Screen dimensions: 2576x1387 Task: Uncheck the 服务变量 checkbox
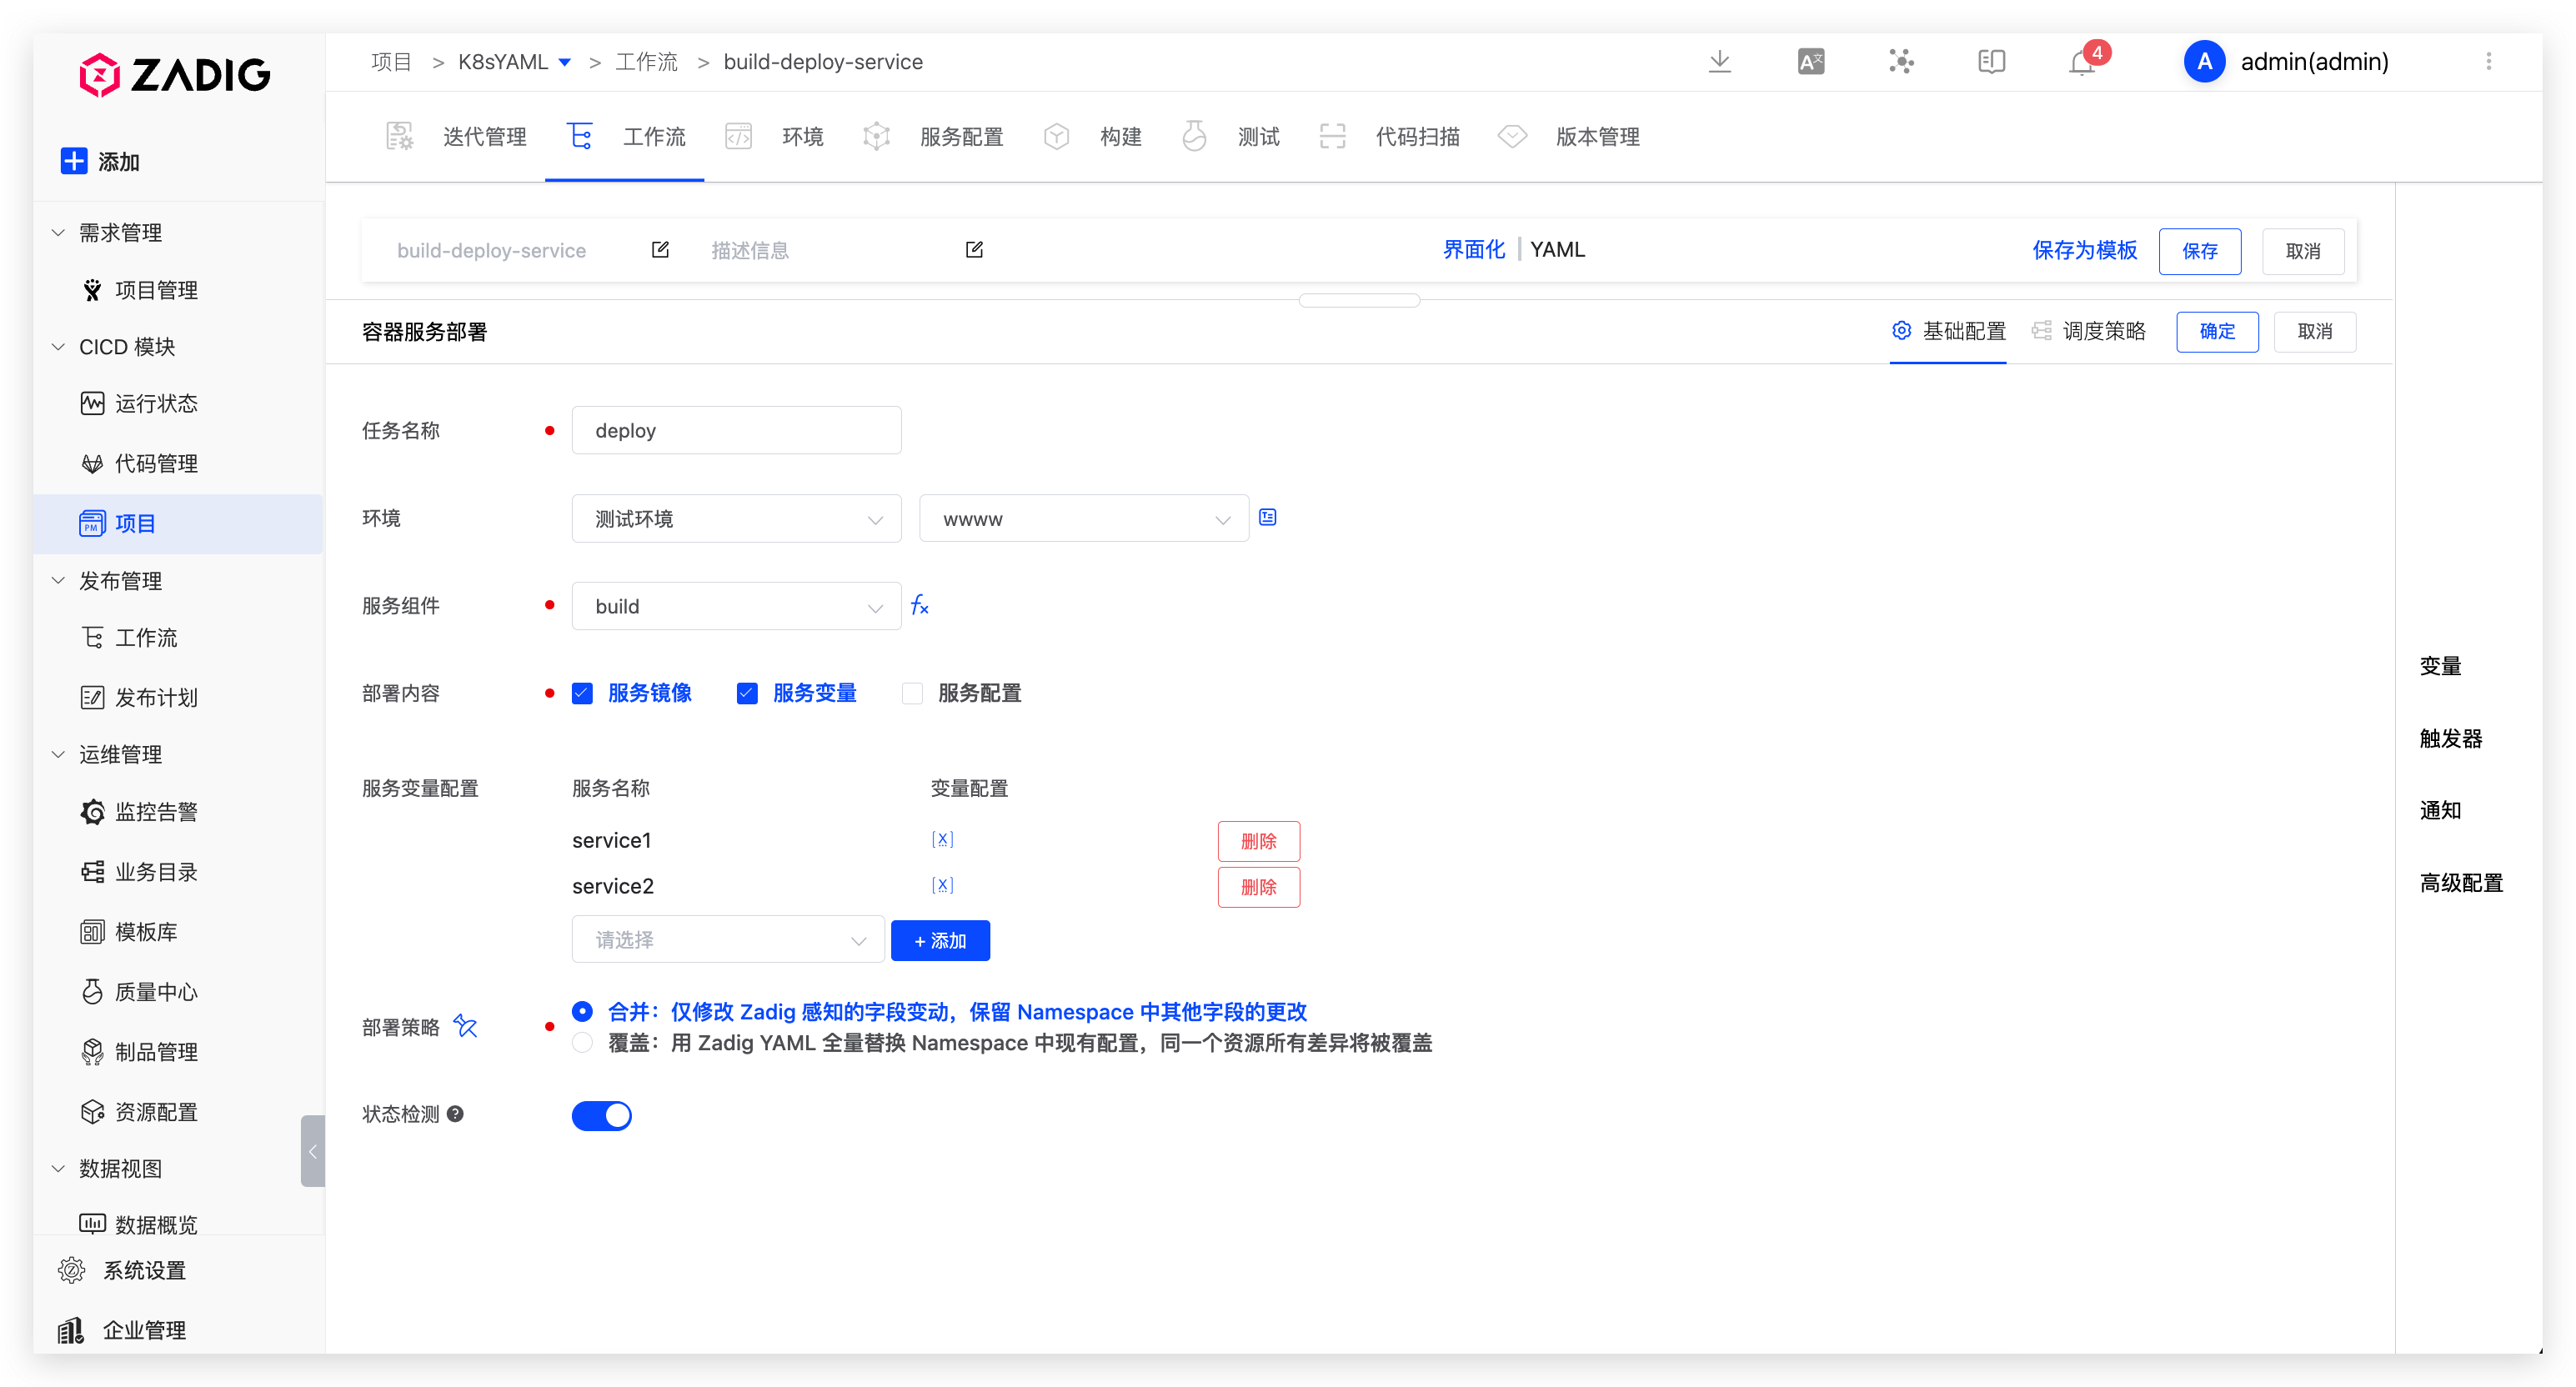[747, 693]
